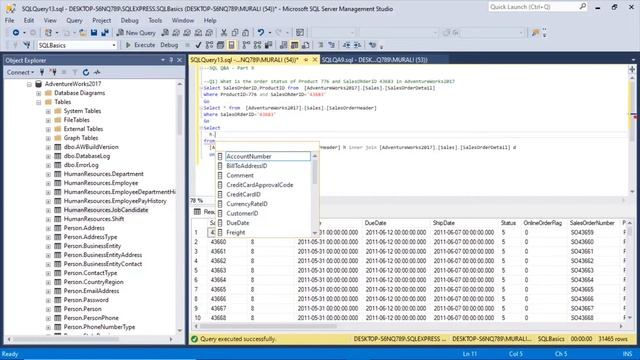Click Object Explorer refresh icon
Viewport: 640px width, 360px height.
(x=86, y=72)
